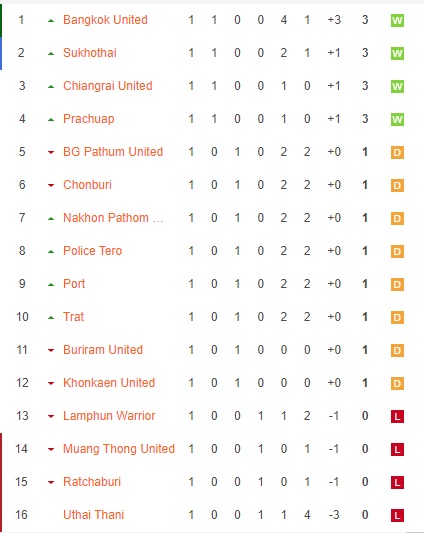Click Chonburi's red down arrow indicator

51,185
